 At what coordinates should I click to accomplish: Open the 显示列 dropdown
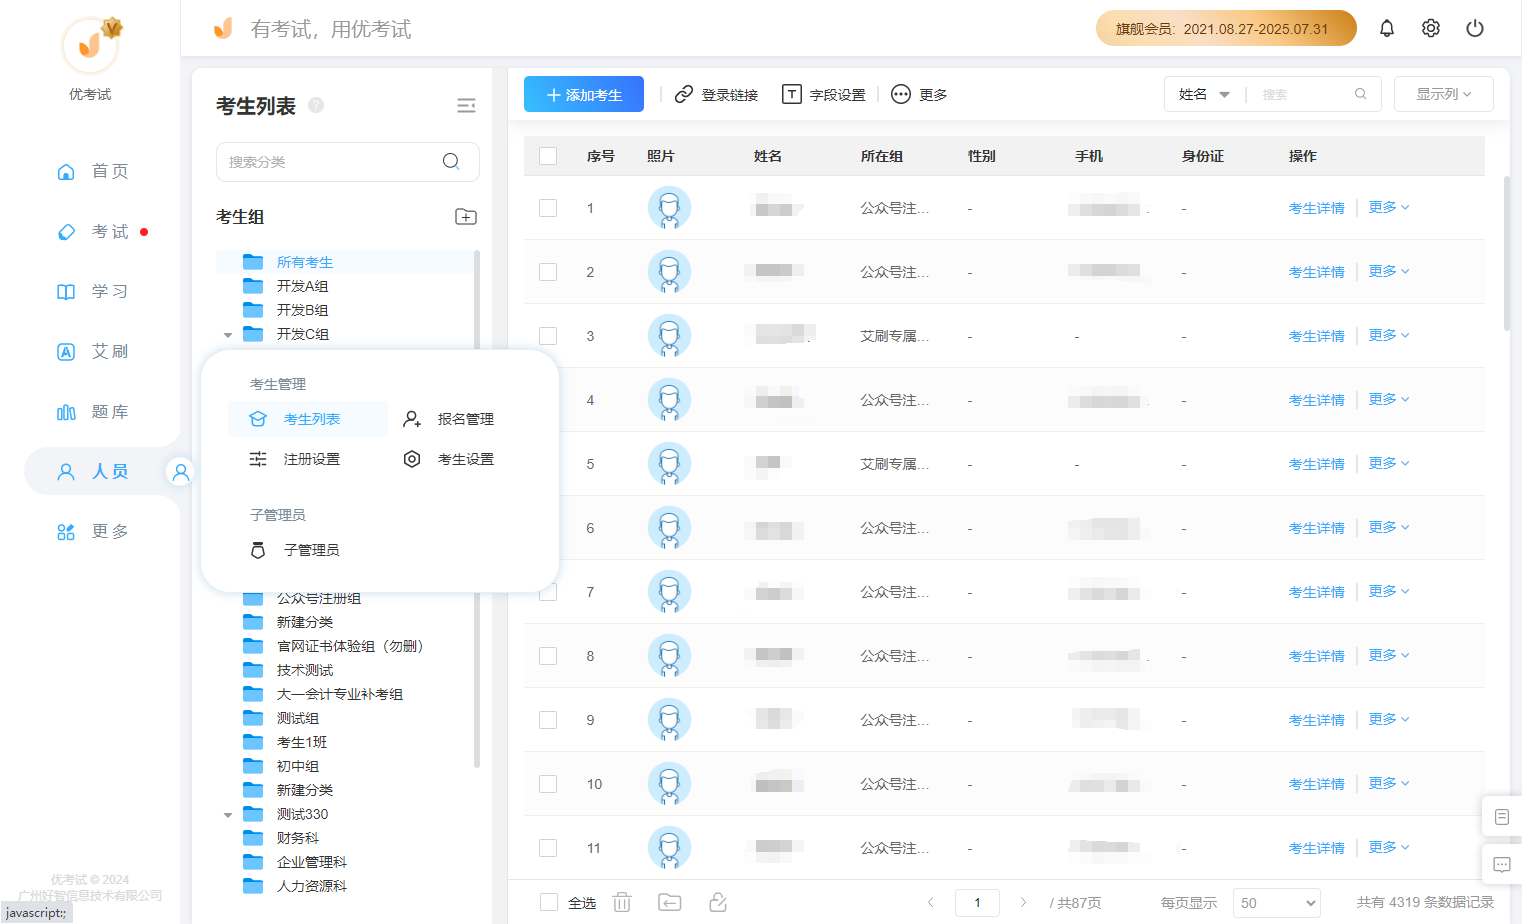pyautogui.click(x=1443, y=94)
